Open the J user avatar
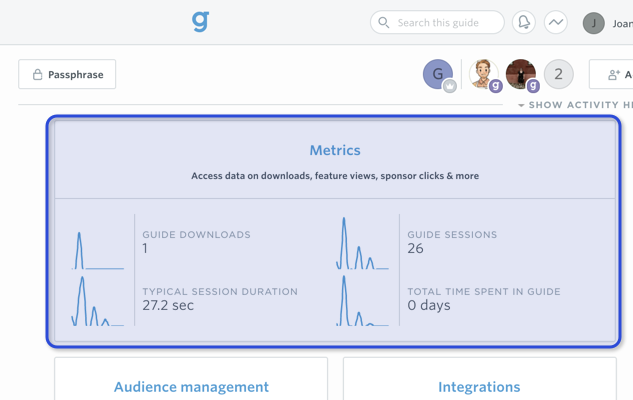Image resolution: width=633 pixels, height=400 pixels. 593,23
